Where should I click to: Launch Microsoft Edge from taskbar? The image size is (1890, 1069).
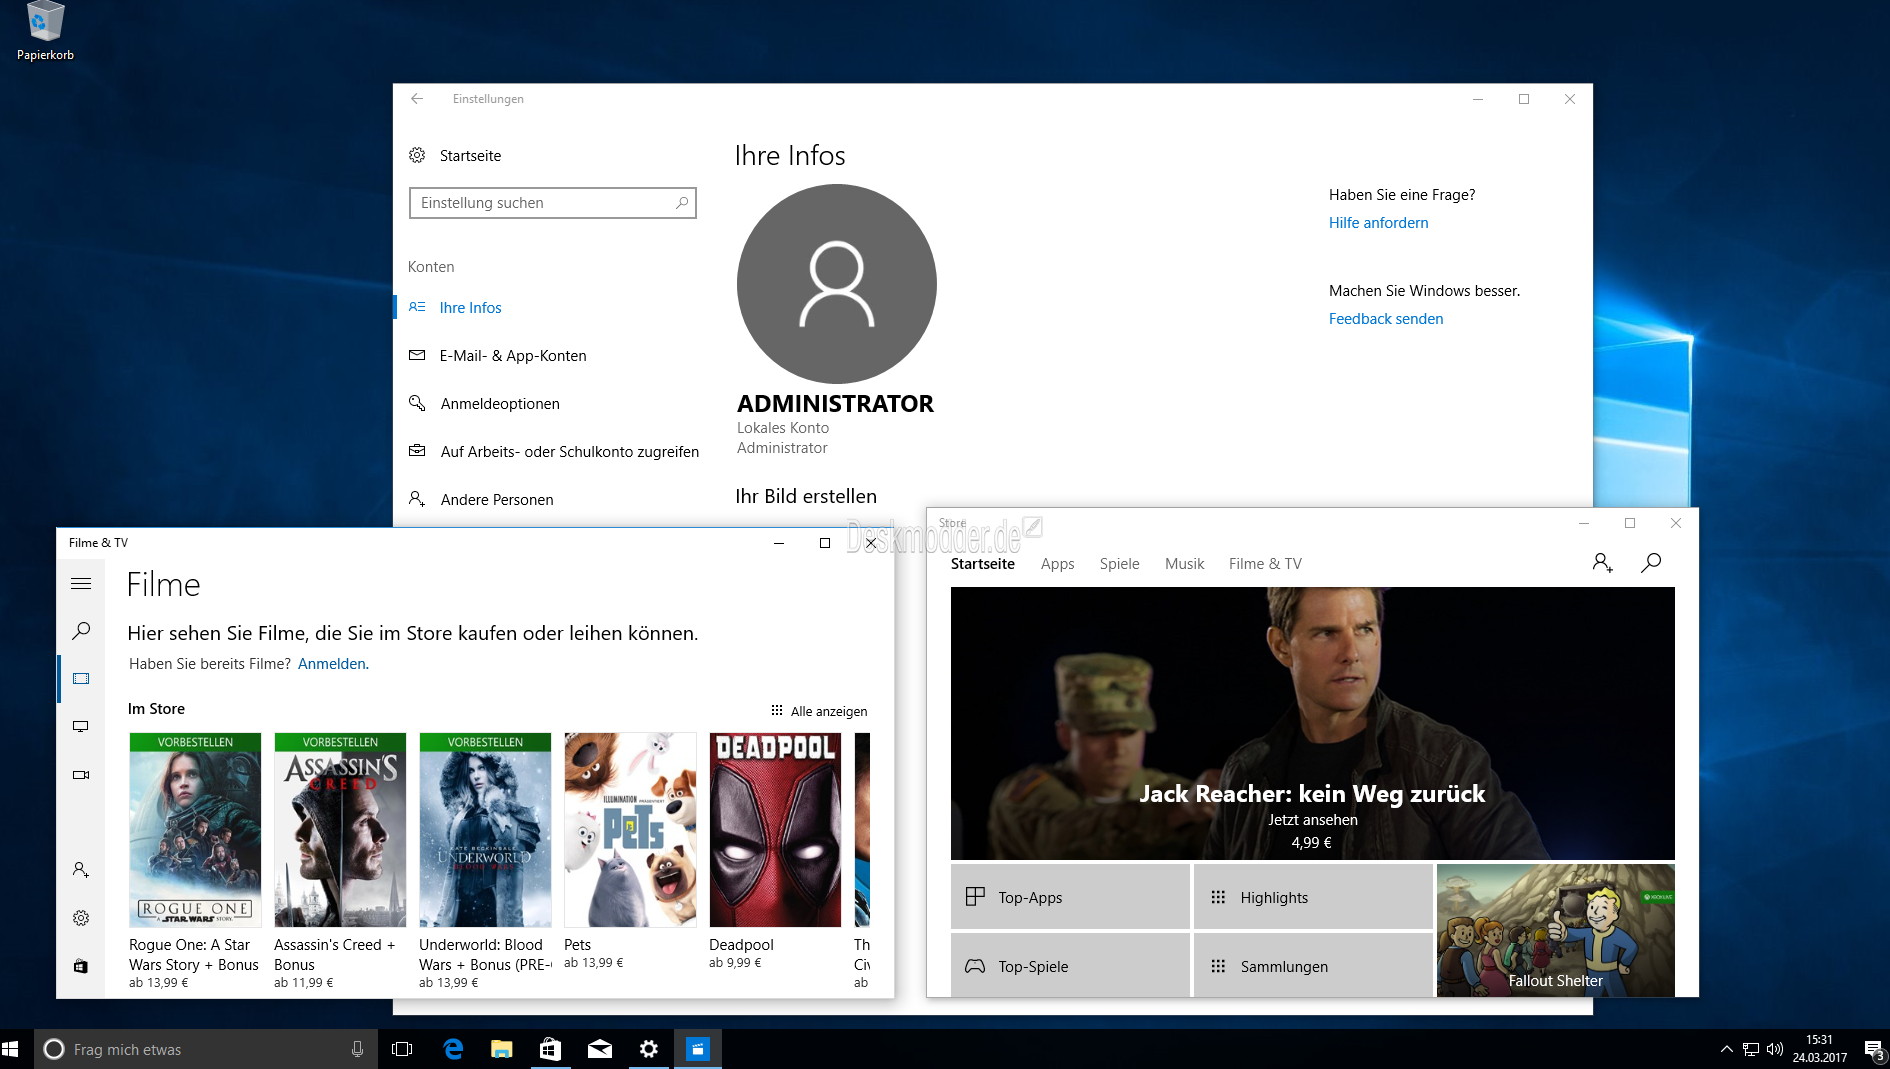[453, 1049]
